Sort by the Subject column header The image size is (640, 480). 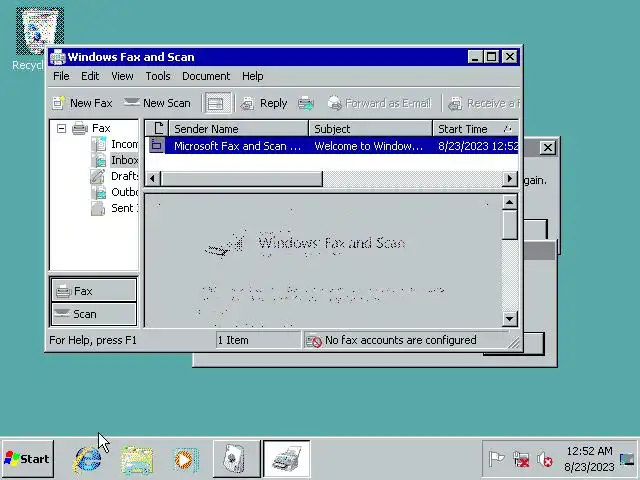click(x=371, y=129)
